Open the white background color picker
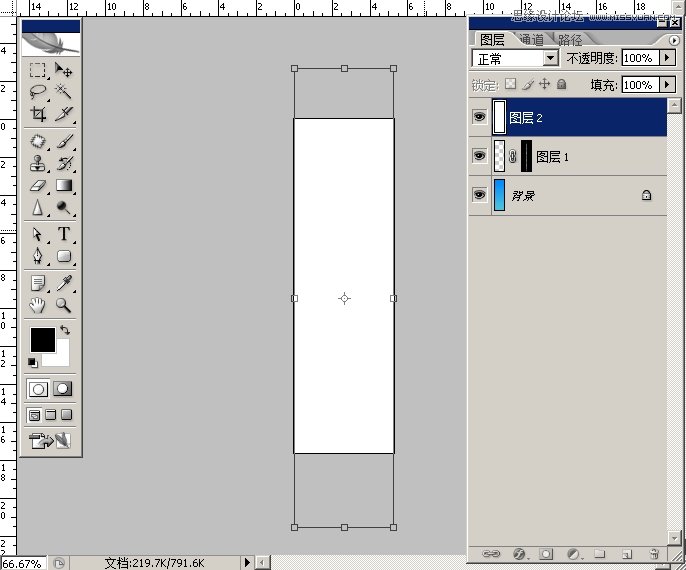This screenshot has width=686, height=570. tap(61, 358)
